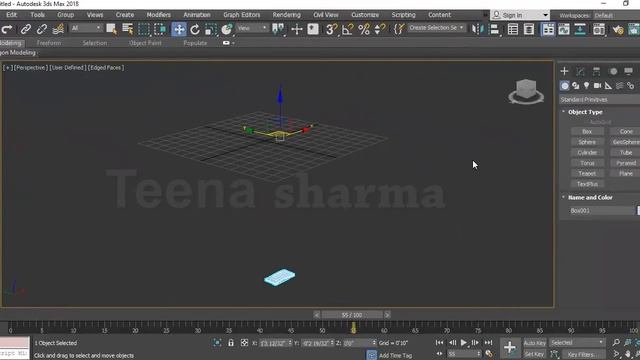Image resolution: width=640 pixels, height=360 pixels.
Task: Open the Edit menu
Action: point(11,15)
